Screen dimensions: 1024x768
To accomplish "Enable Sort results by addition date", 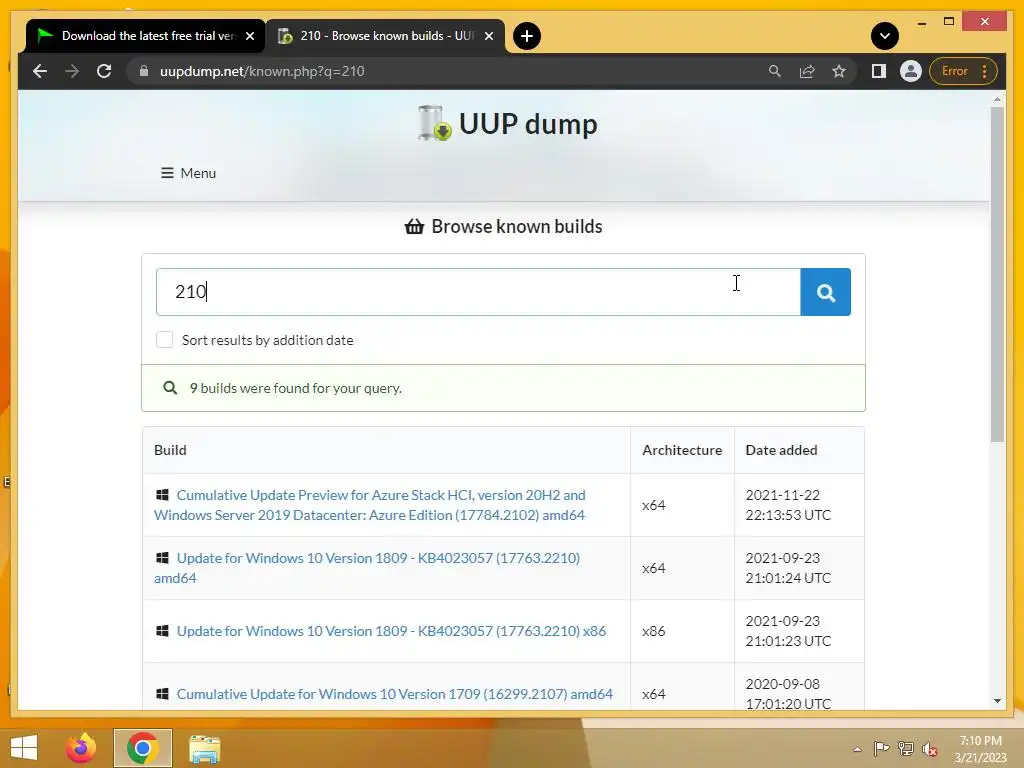I will point(165,340).
